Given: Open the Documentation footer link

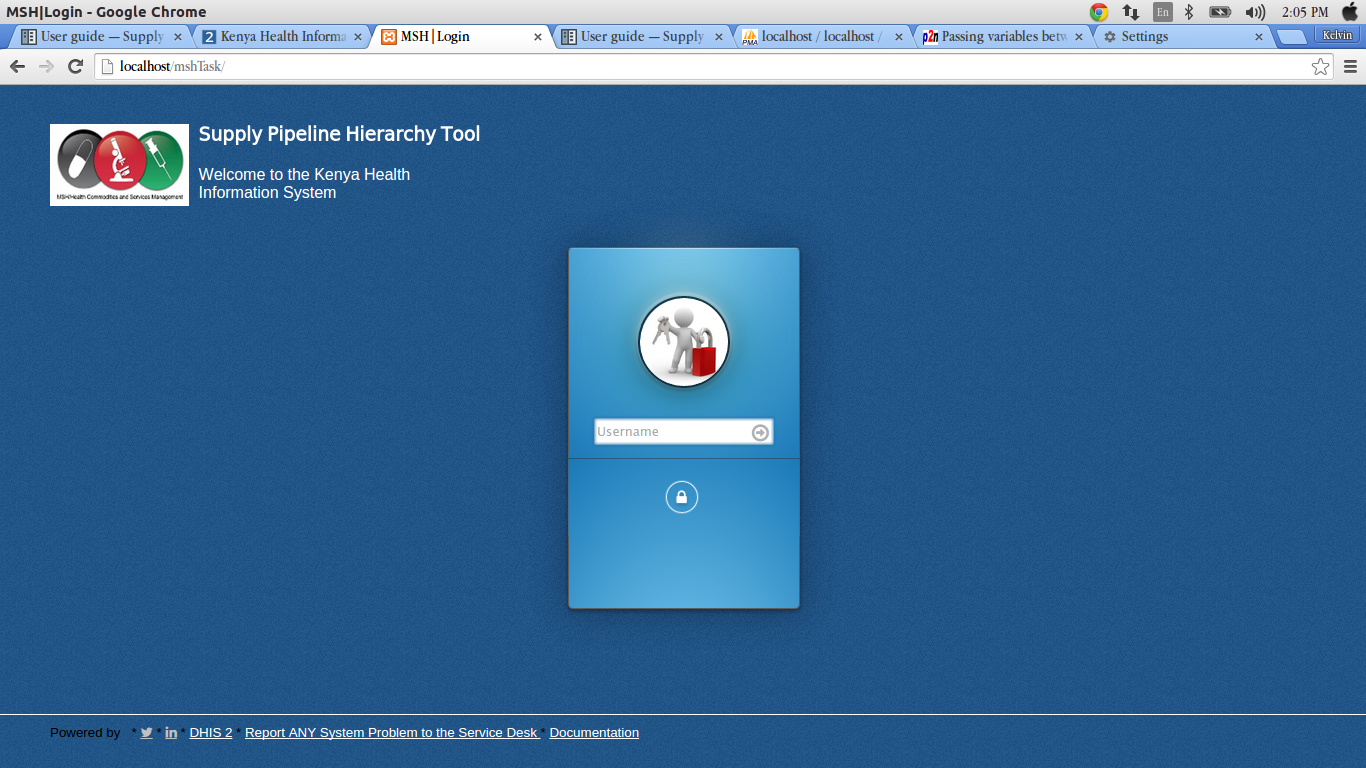Looking at the screenshot, I should (594, 733).
